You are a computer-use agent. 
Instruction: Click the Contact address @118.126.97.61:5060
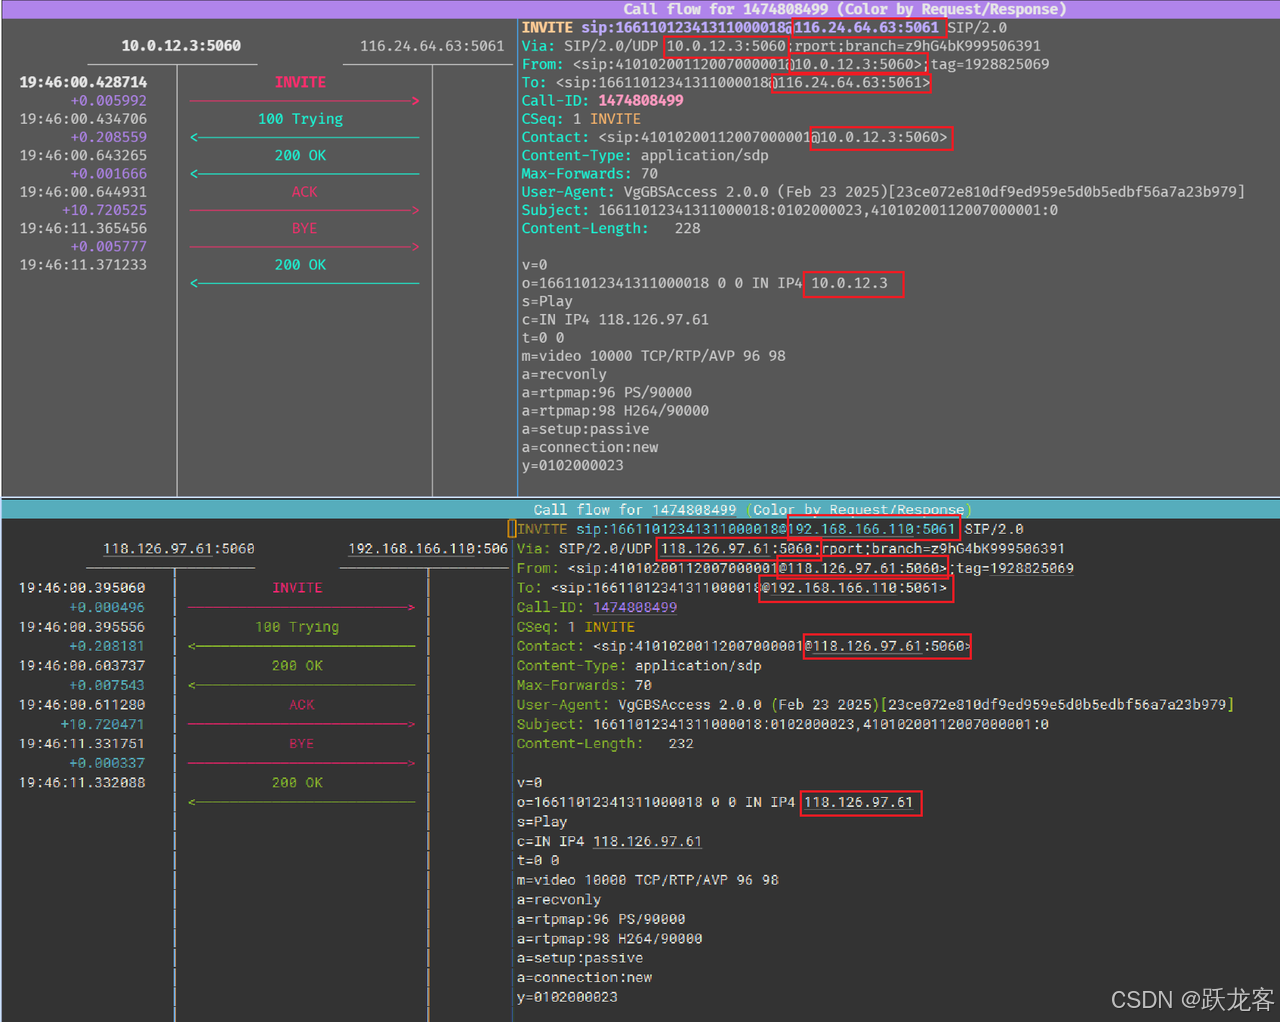click(x=887, y=646)
